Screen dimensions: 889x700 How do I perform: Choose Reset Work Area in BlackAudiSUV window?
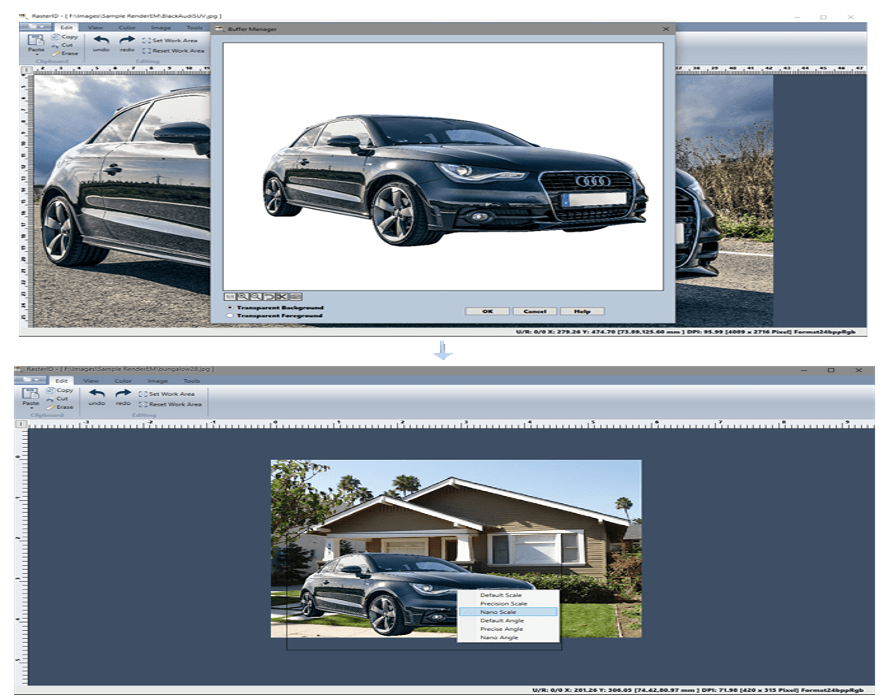[173, 50]
